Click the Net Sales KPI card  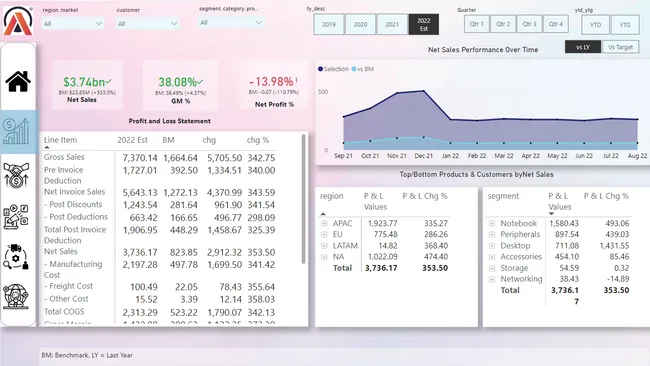pyautogui.click(x=87, y=85)
